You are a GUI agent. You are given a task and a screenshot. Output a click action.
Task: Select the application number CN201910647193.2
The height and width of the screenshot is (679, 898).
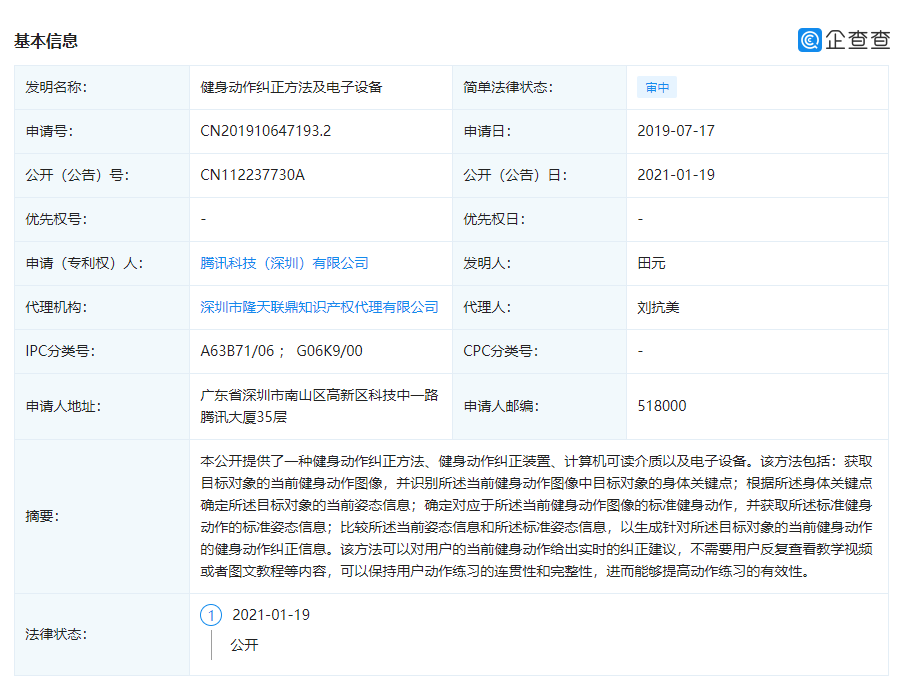click(x=265, y=131)
